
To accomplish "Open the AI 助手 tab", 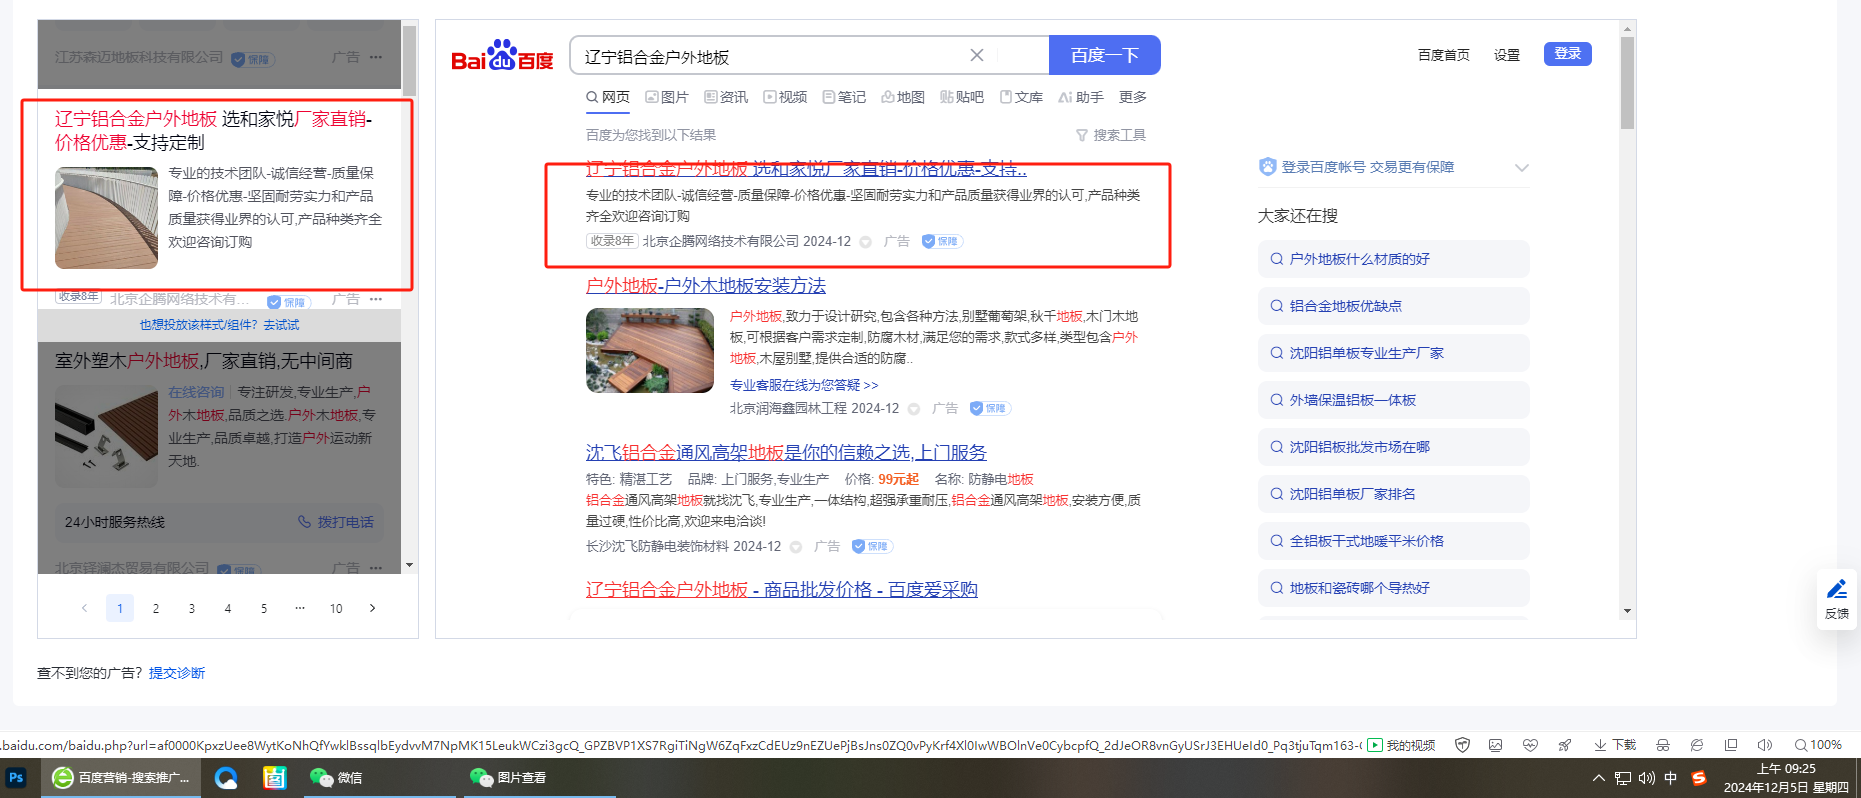I will (x=1081, y=97).
